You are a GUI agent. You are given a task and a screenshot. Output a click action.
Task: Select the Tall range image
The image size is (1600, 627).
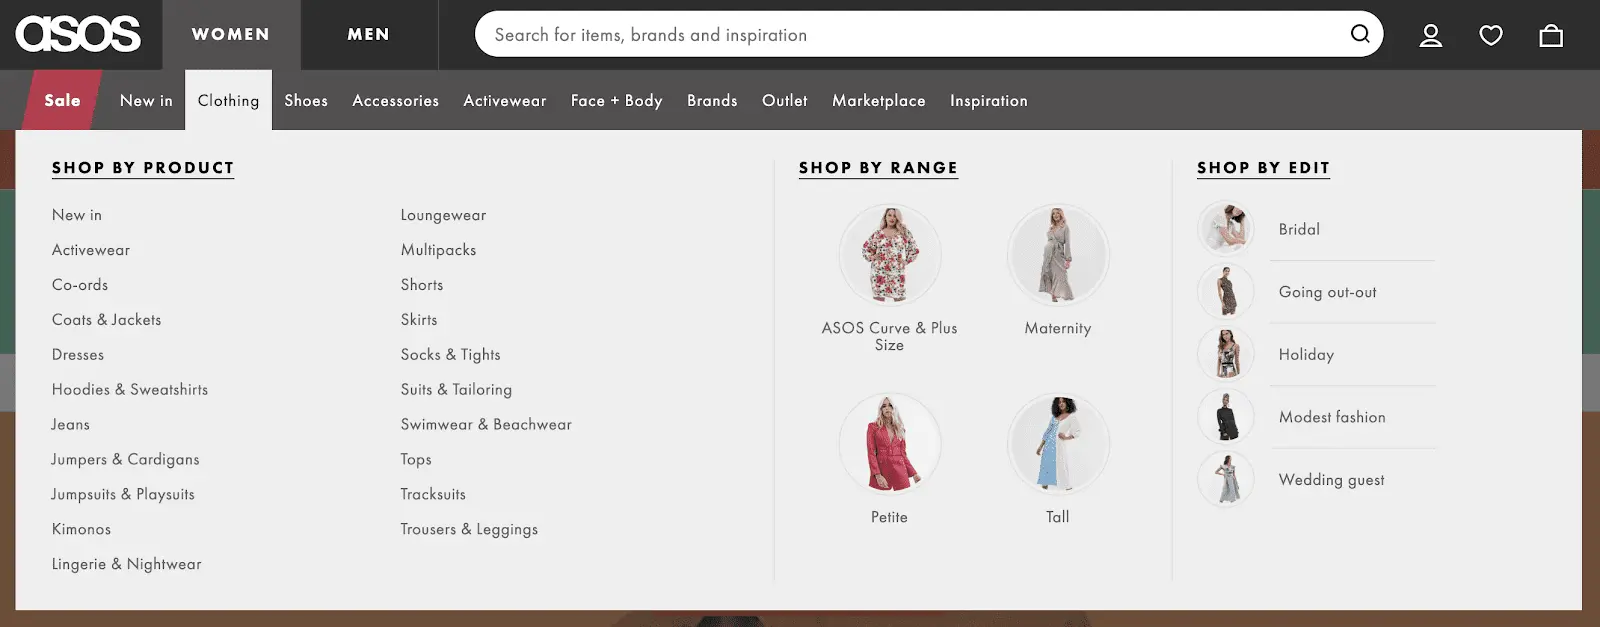click(1058, 443)
